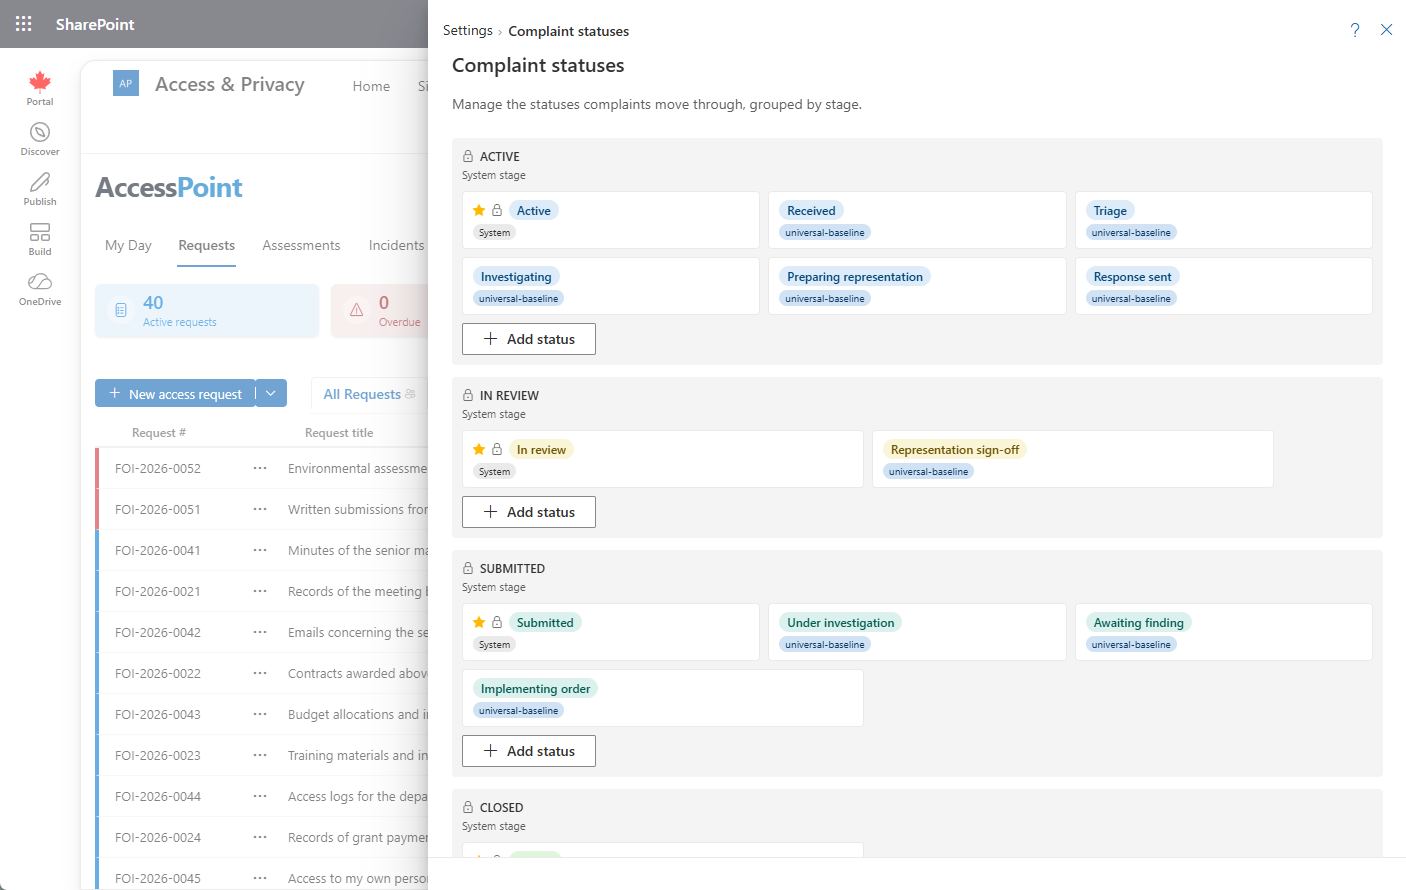Open Build in the left rail
The image size is (1406, 890).
pyautogui.click(x=40, y=239)
